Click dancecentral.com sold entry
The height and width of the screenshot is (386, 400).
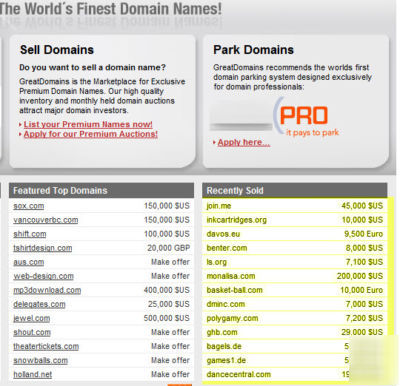pyautogui.click(x=238, y=374)
